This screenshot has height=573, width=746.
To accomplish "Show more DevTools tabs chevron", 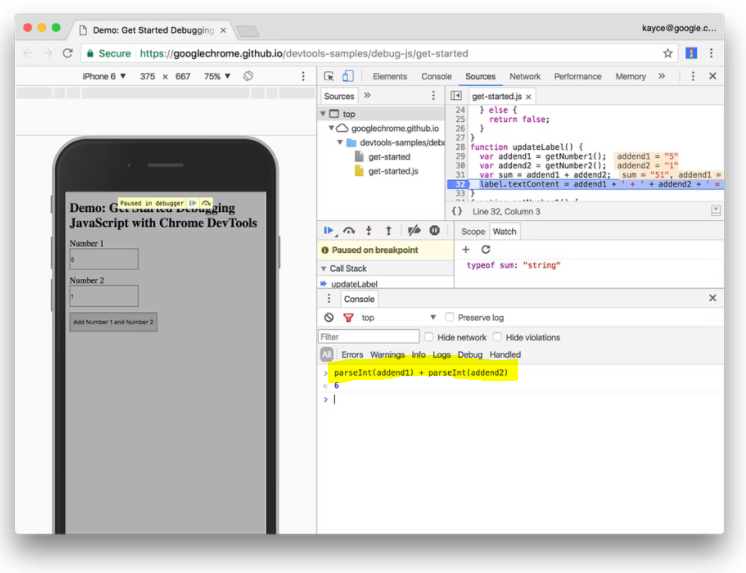I will (x=662, y=76).
